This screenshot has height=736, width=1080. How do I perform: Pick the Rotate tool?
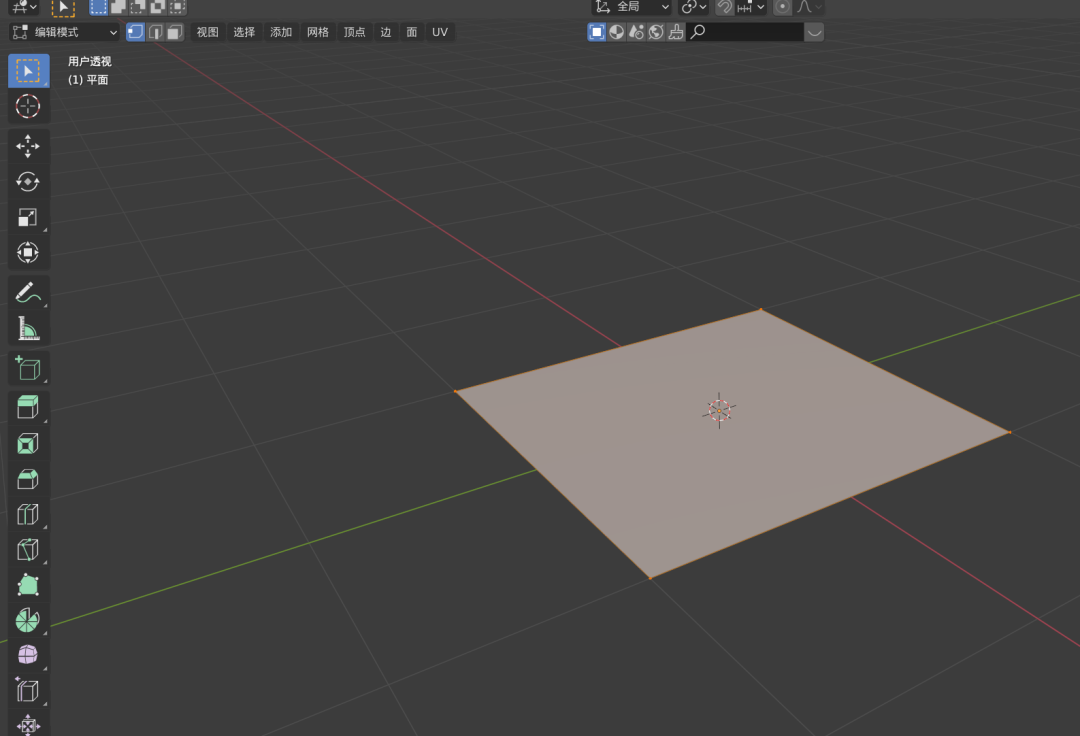[28, 182]
